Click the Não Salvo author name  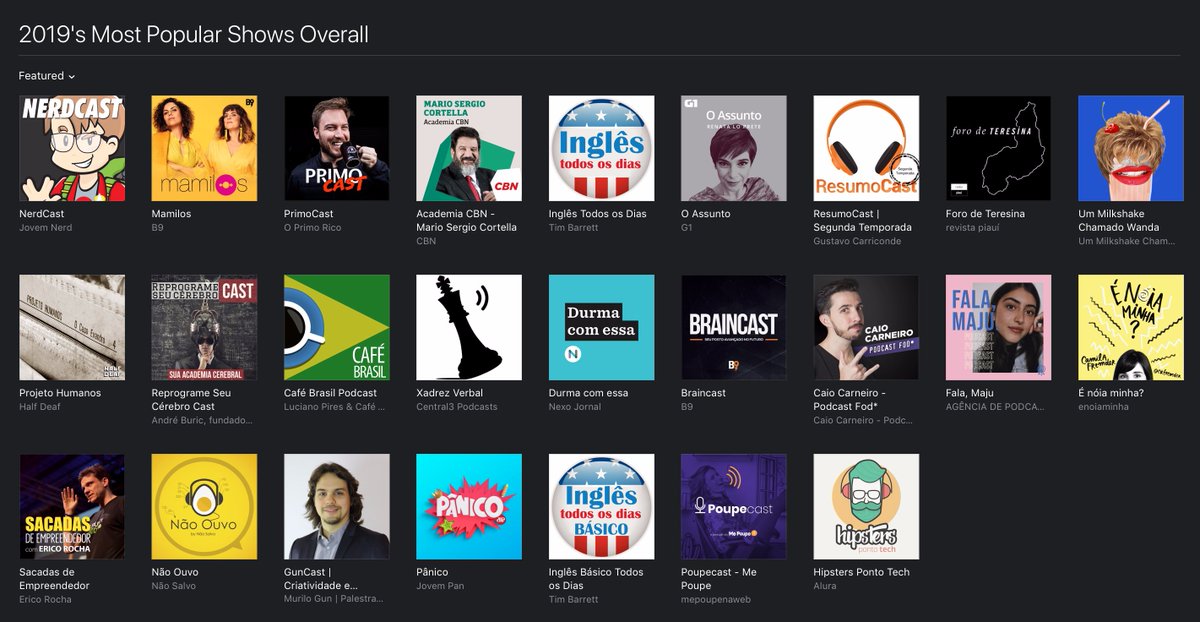[174, 586]
